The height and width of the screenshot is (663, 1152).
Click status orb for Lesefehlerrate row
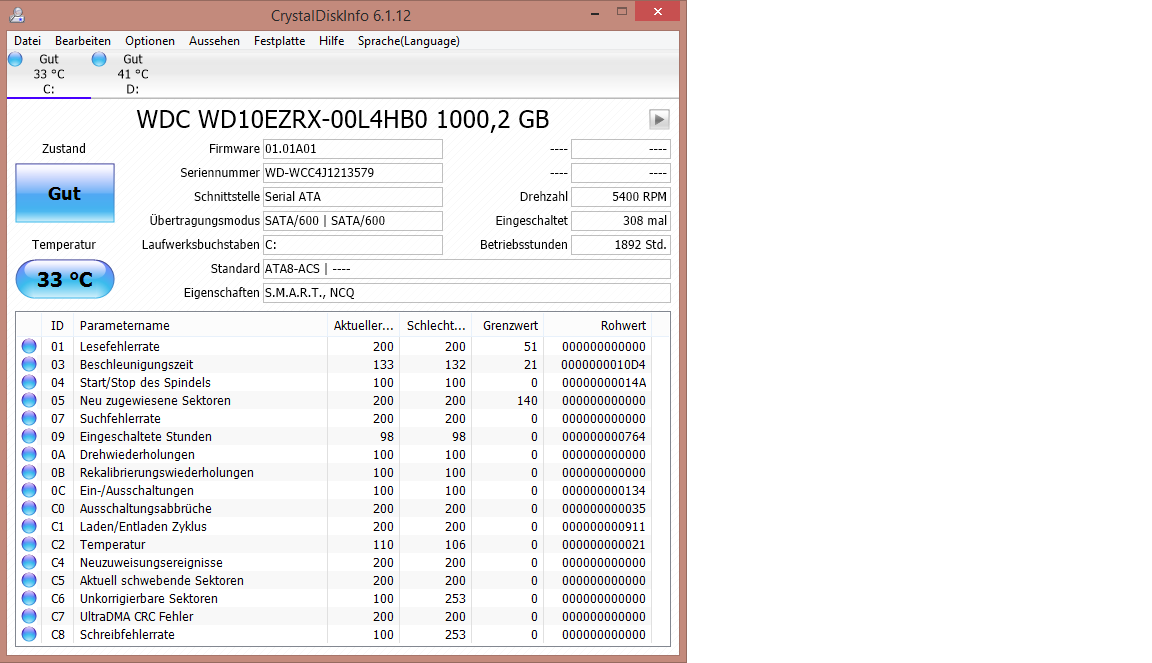(29, 346)
